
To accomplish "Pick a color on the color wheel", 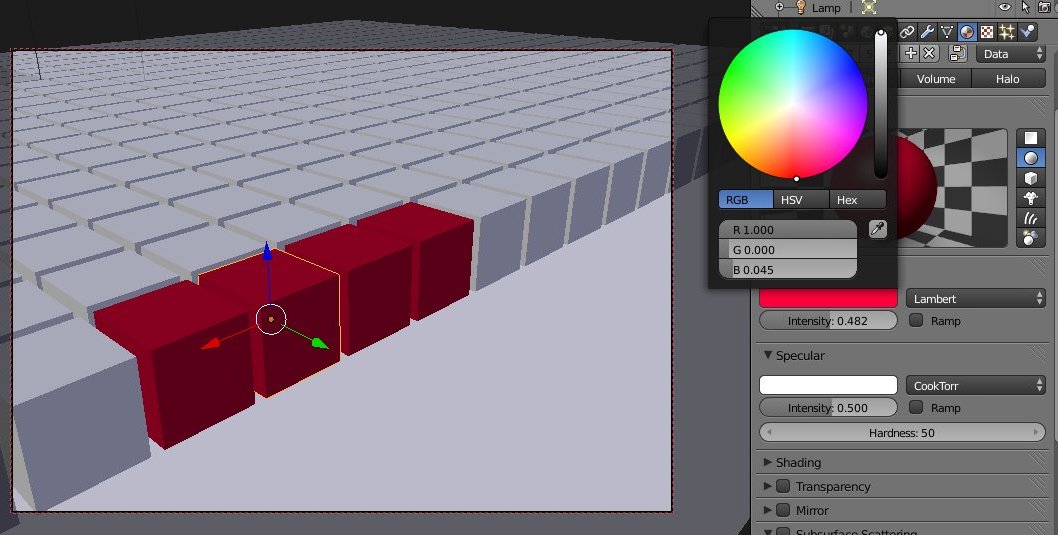I will 793,104.
